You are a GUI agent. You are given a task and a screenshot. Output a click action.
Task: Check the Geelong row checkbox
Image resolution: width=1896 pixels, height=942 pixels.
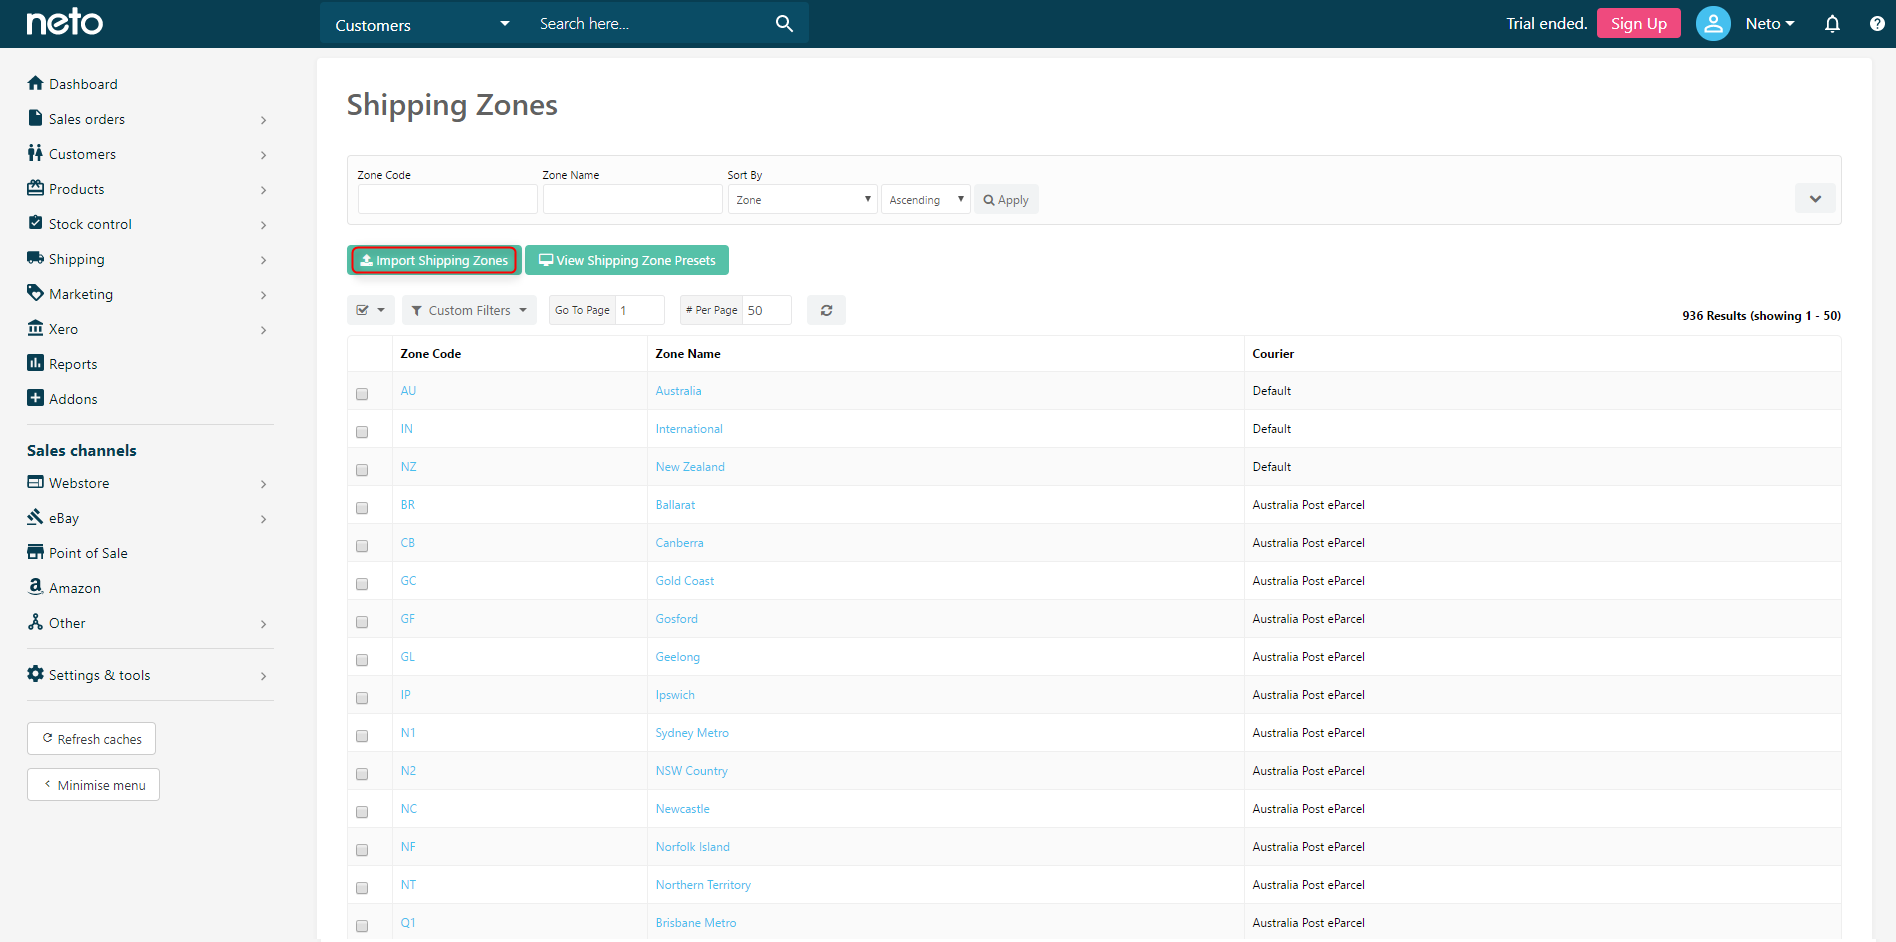click(362, 660)
